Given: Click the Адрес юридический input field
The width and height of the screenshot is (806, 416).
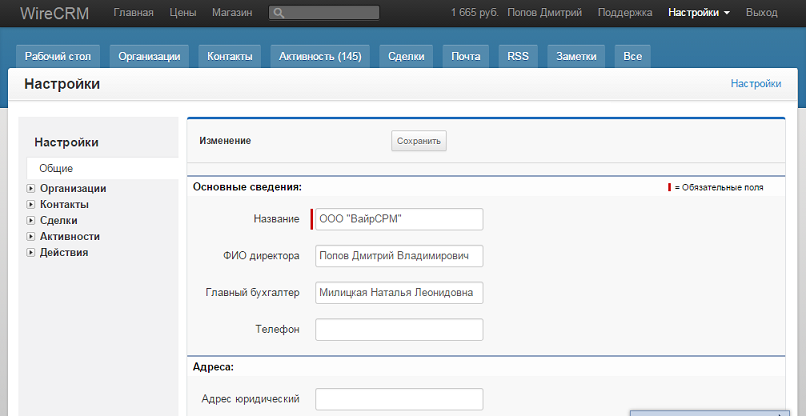Looking at the screenshot, I should [399, 400].
